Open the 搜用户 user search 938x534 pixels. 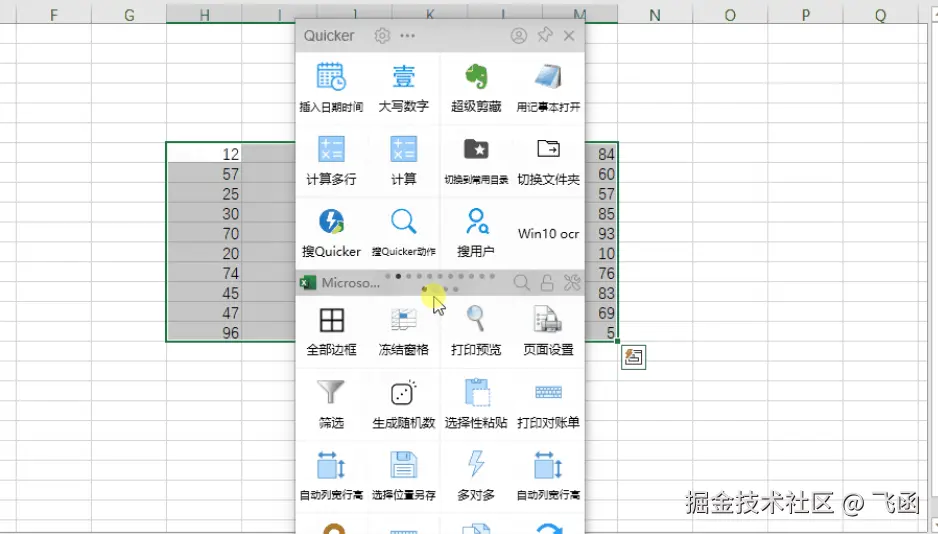[x=476, y=233]
